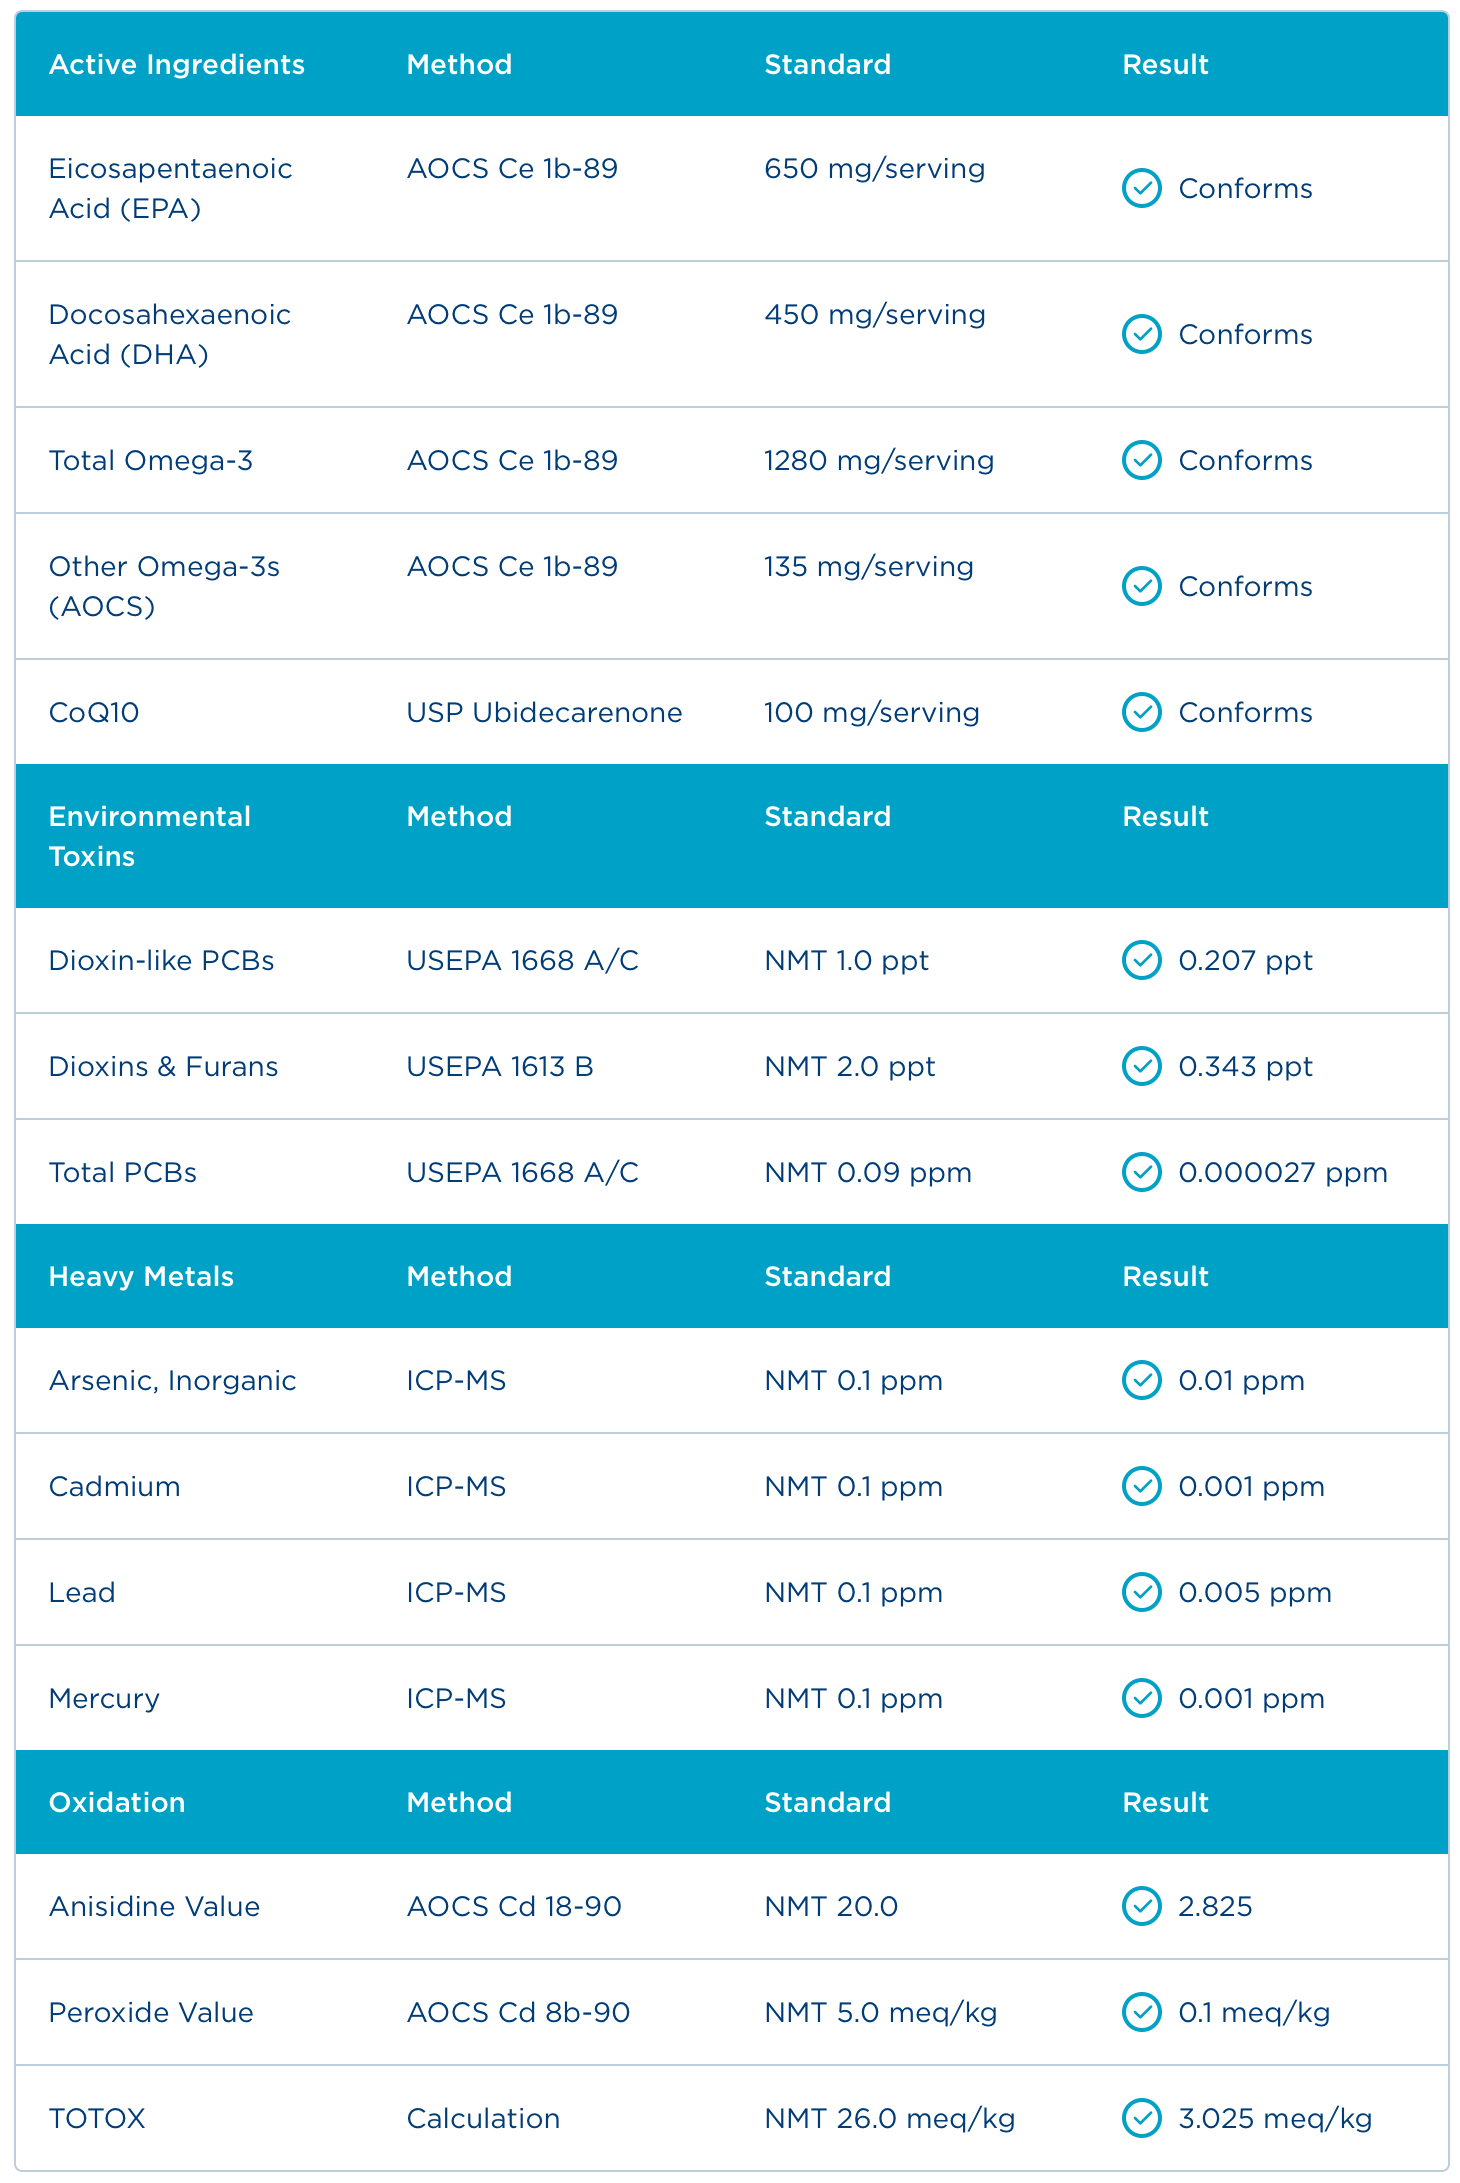Viewport: 1460px width, 2183px height.
Task: Click the Peroxide Value row label
Action: click(151, 2012)
